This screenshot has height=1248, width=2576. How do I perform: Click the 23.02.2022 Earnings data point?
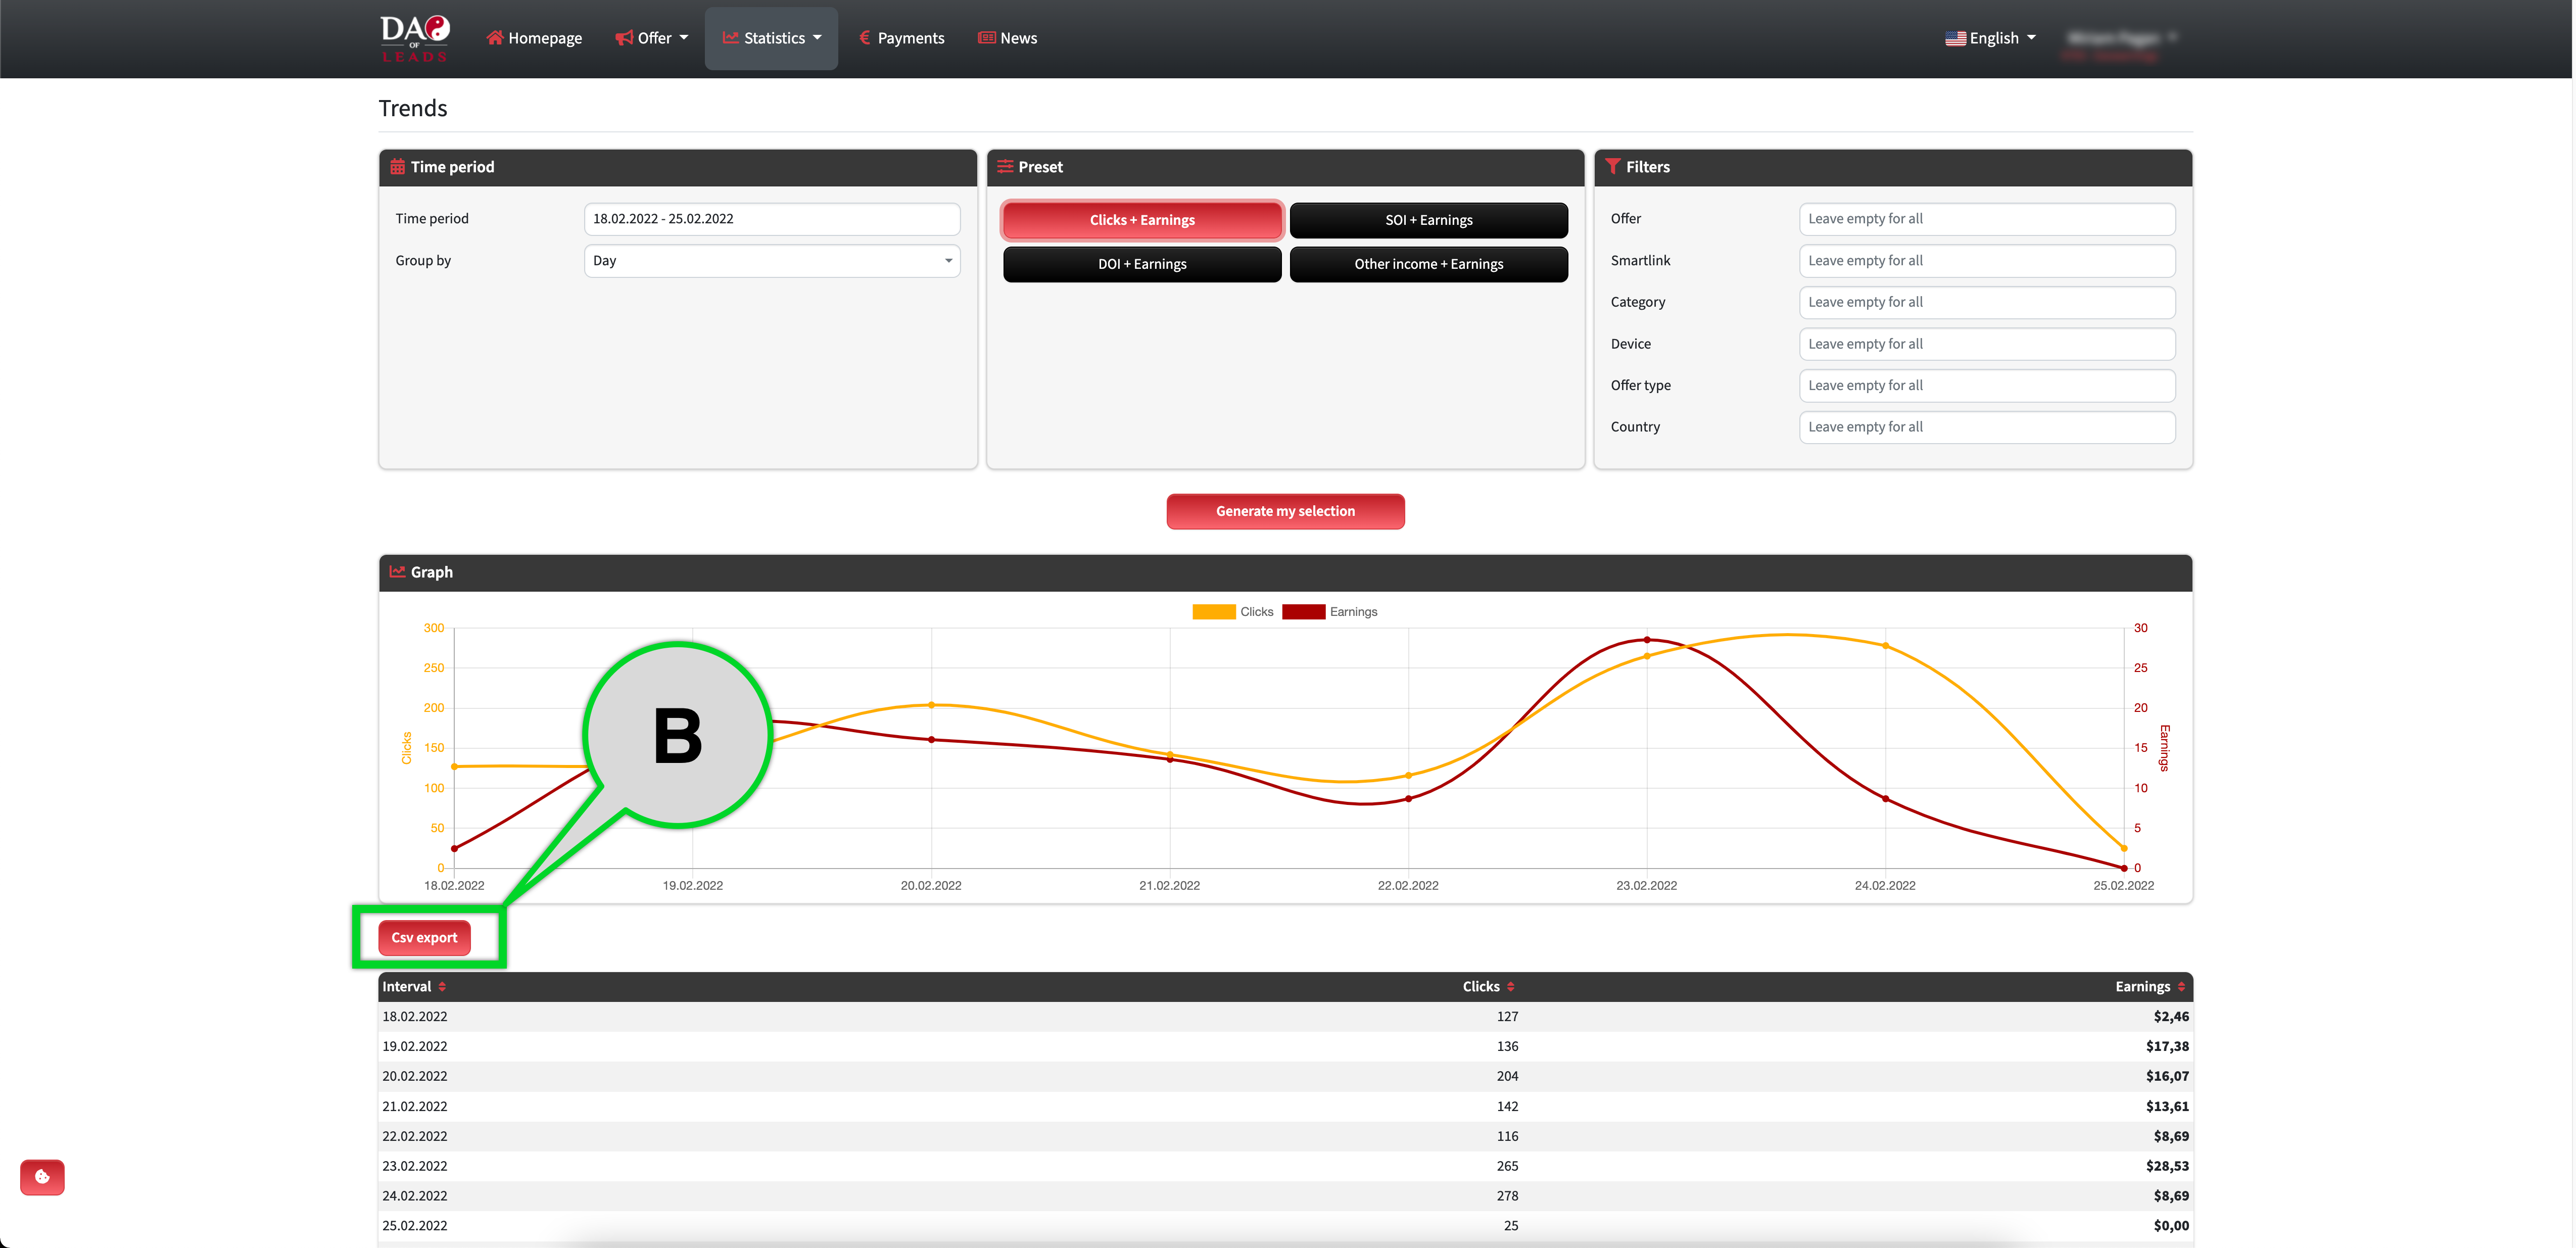[1647, 640]
